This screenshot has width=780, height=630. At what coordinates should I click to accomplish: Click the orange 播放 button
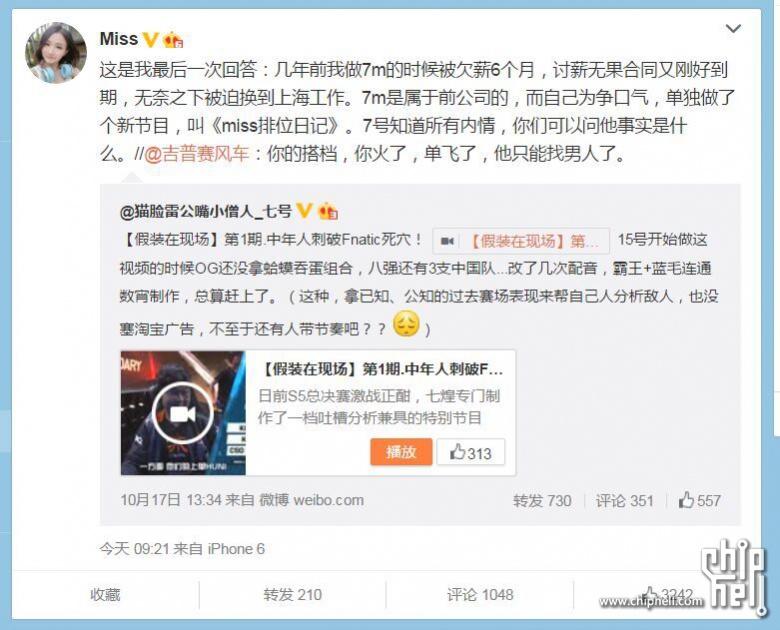(x=401, y=452)
